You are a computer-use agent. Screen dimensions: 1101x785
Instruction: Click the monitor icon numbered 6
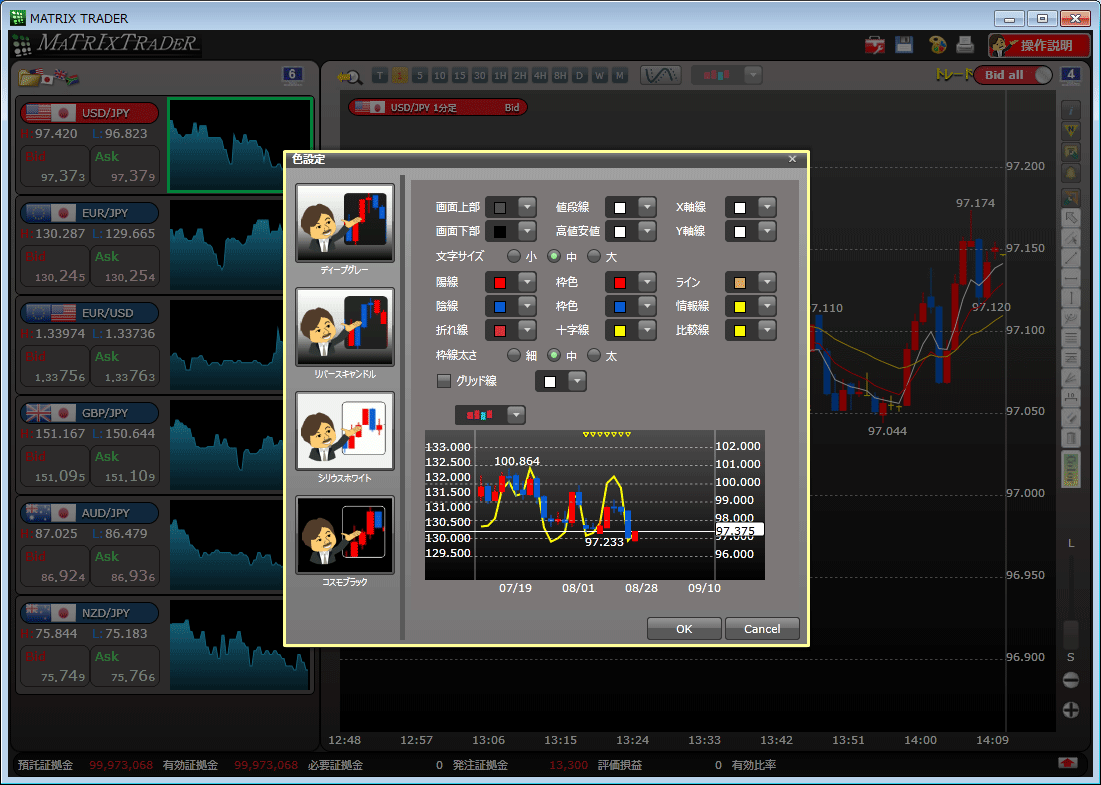coord(292,75)
